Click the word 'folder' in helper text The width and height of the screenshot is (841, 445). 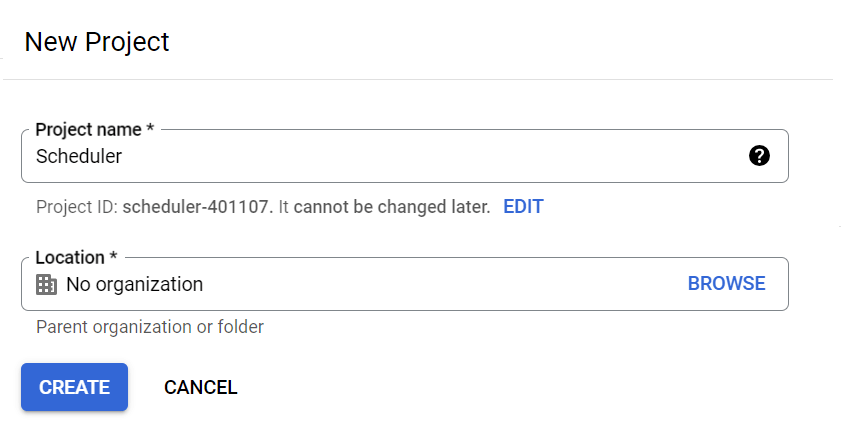click(240, 327)
